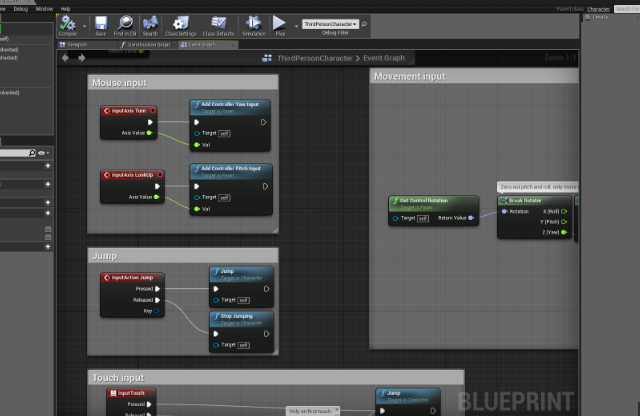This screenshot has width=640, height=416.
Task: Click the X (Roll) output pin
Action: coord(564,211)
